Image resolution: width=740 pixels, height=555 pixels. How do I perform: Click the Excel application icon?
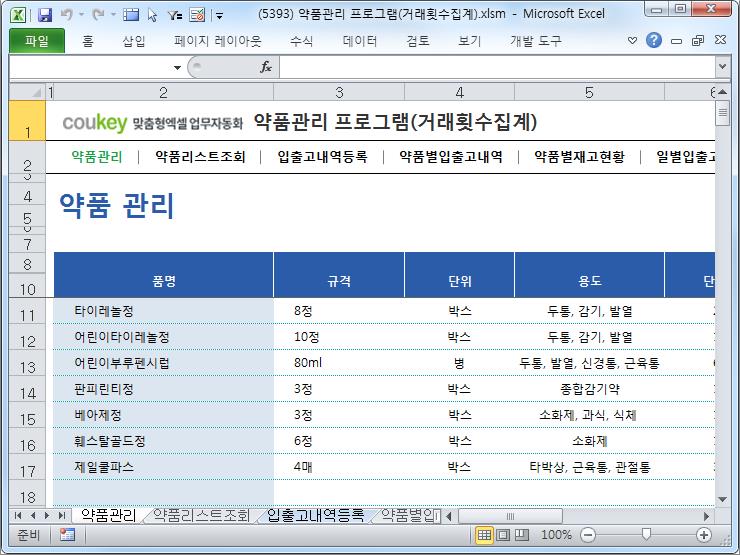(18, 15)
